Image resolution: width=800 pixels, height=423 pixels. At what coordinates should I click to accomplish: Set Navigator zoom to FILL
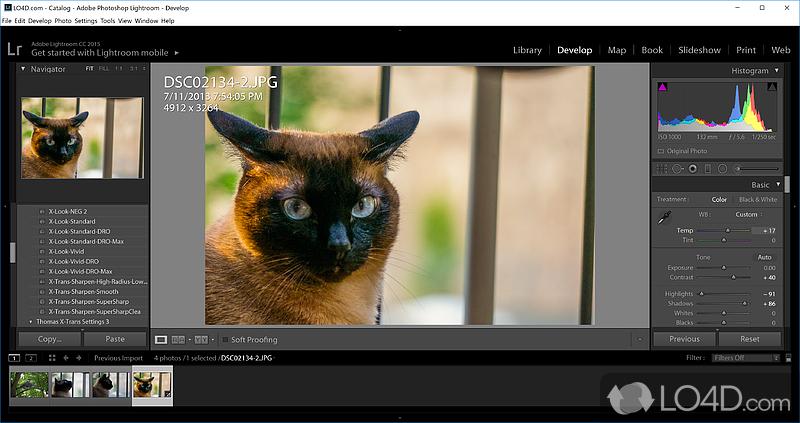(104, 68)
